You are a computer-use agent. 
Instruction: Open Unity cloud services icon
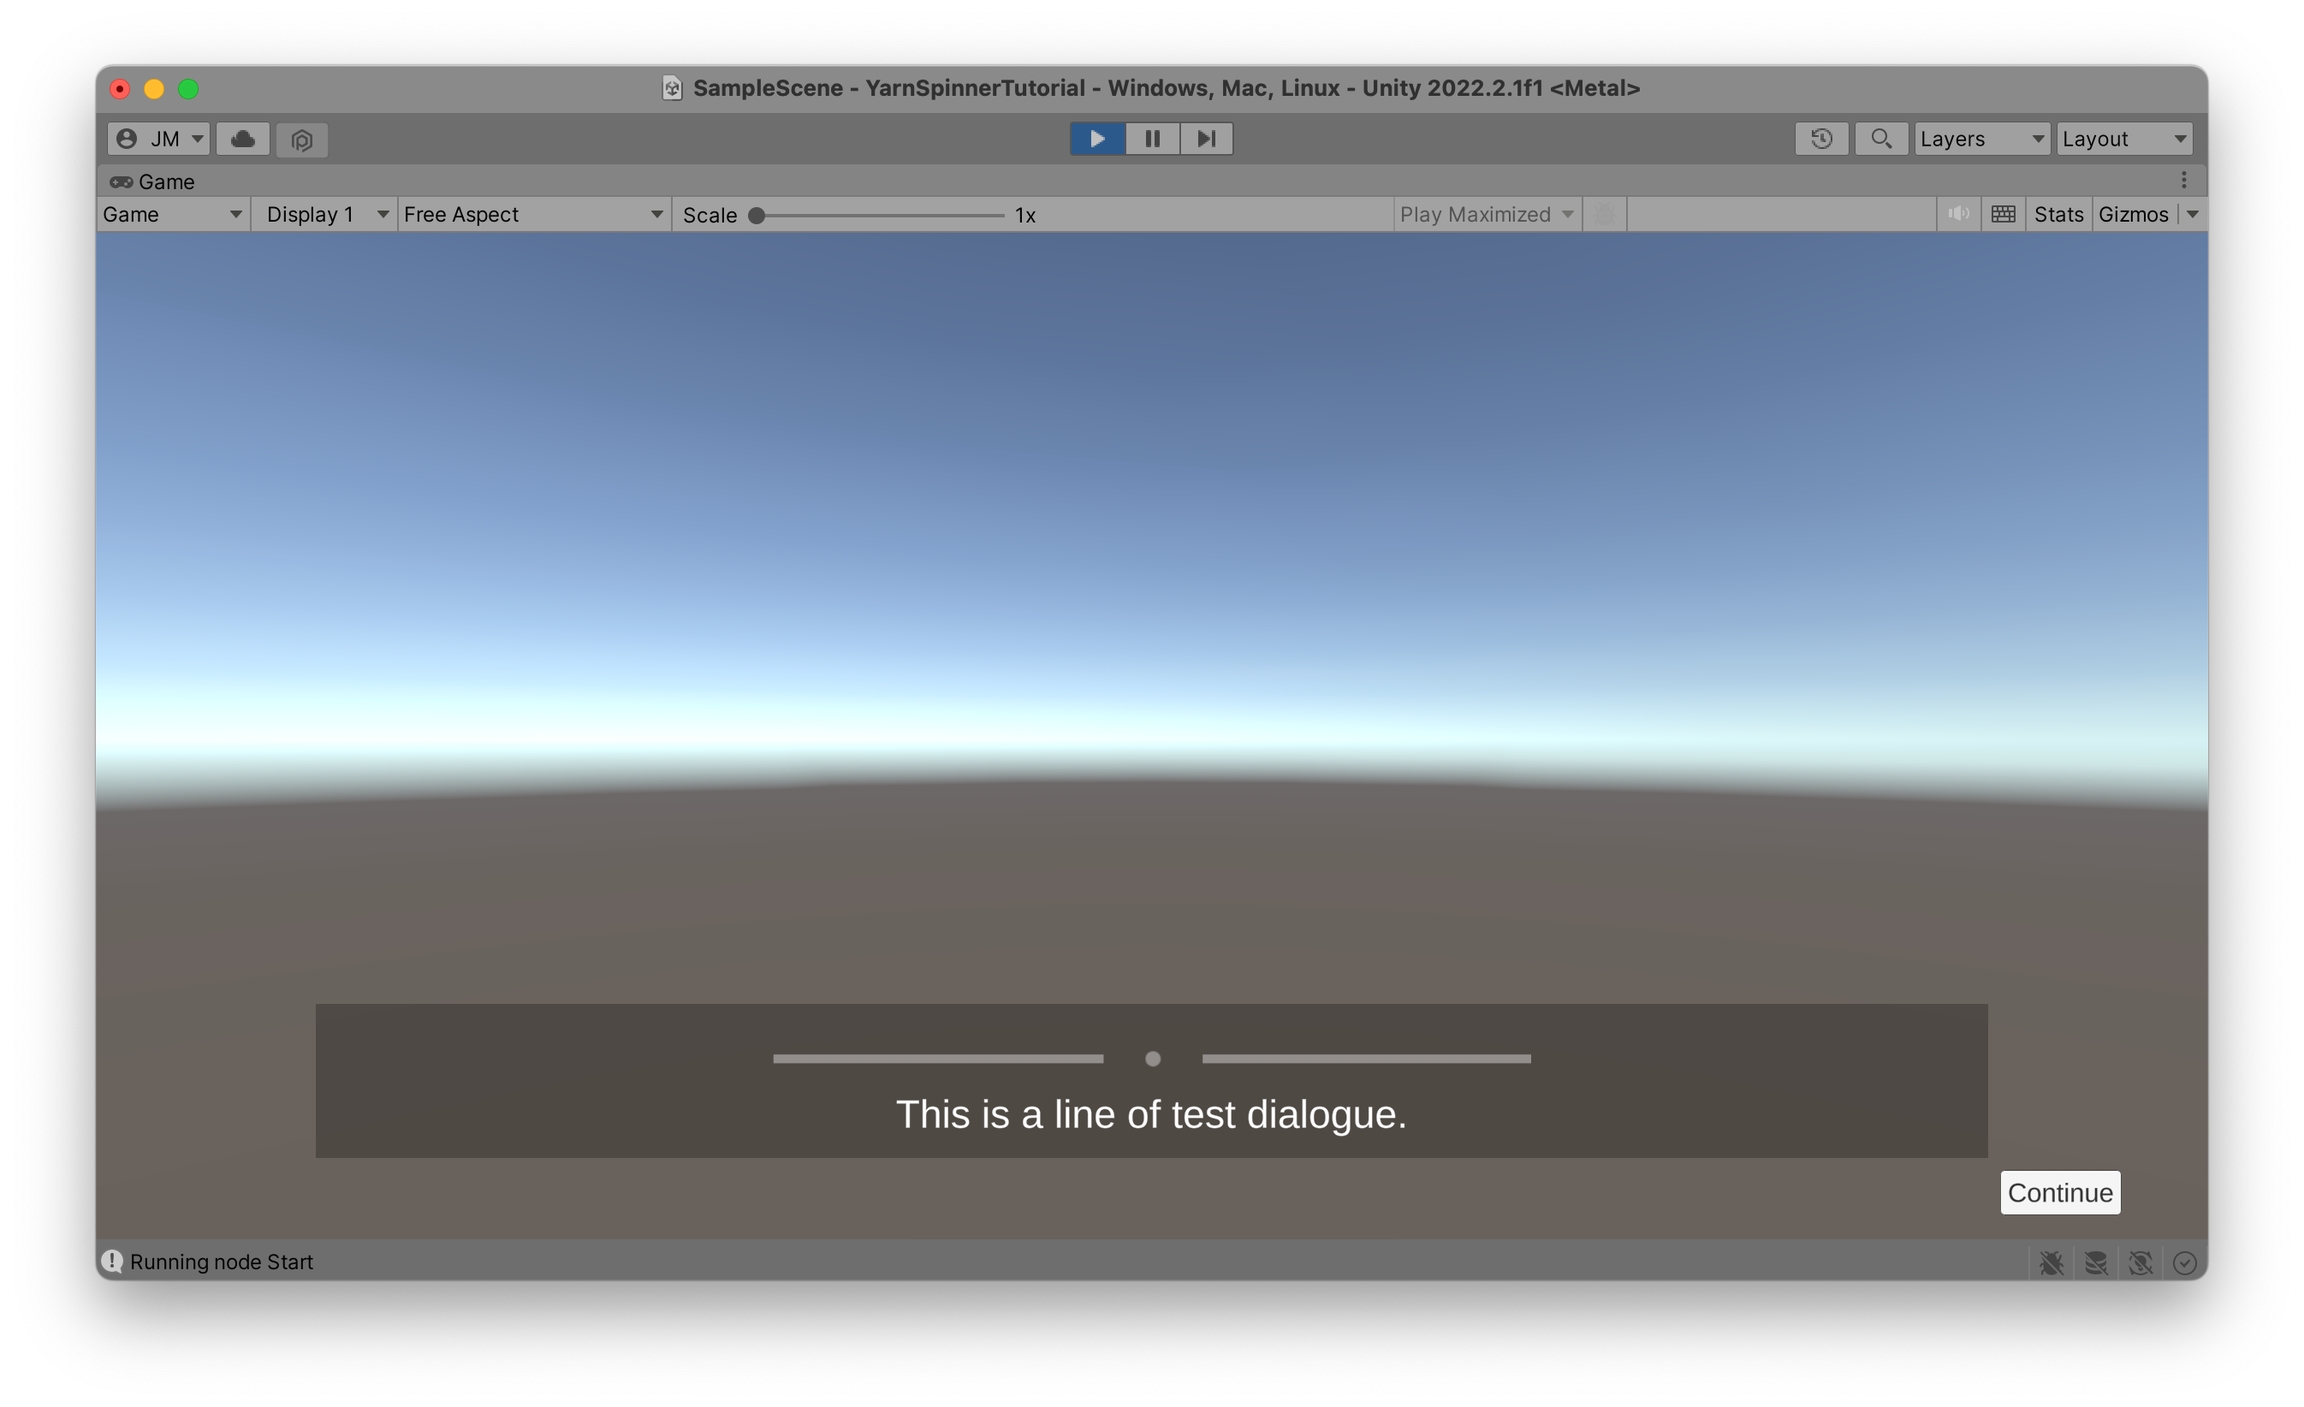point(242,139)
